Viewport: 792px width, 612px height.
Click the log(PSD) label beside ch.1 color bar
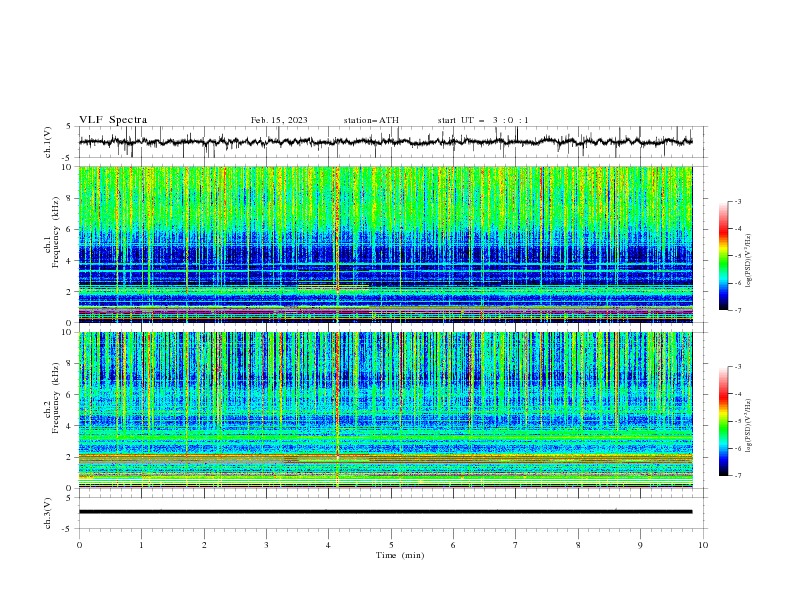[749, 261]
